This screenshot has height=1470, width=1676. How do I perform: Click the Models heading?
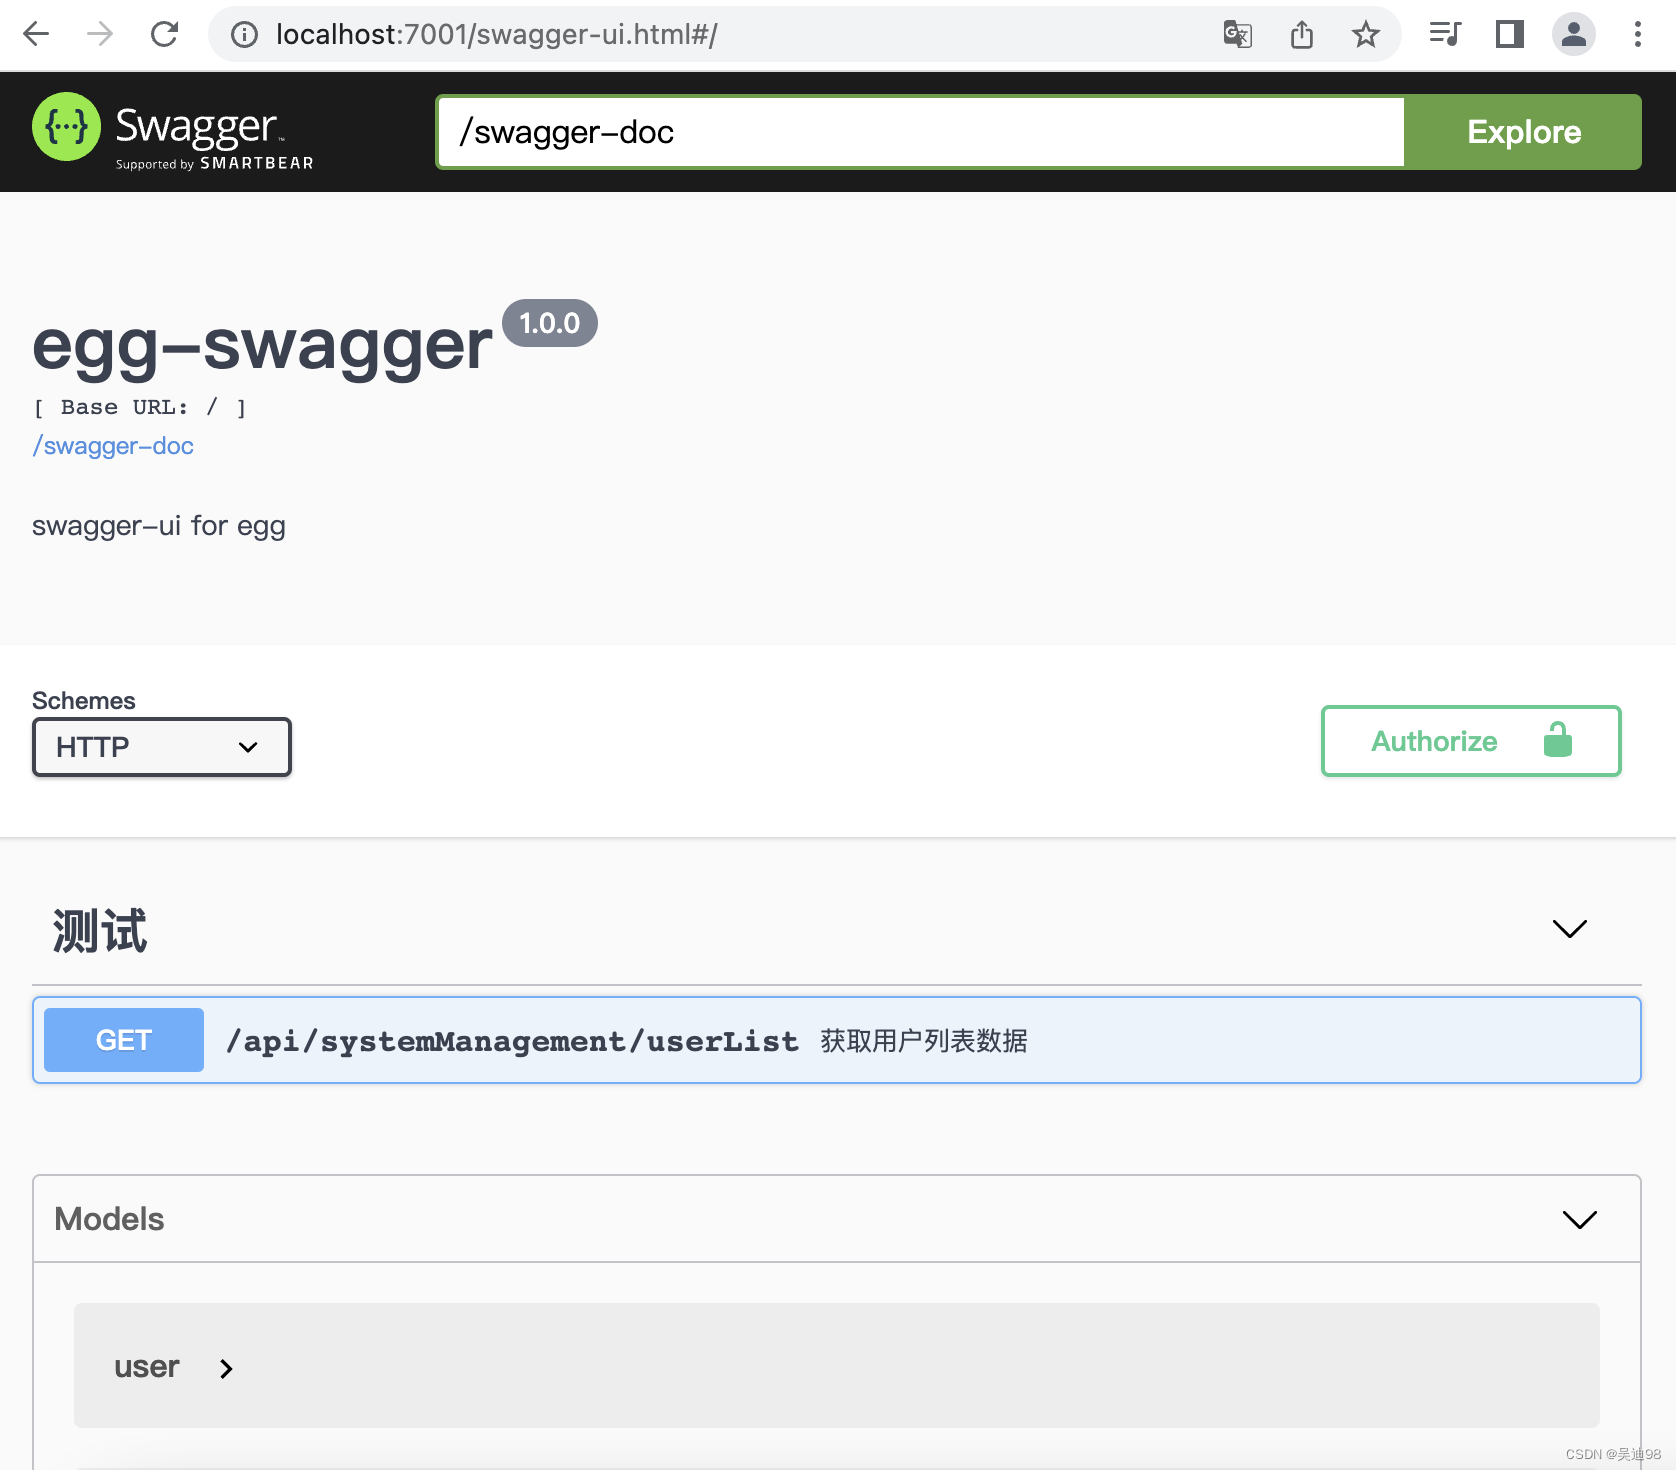109,1219
